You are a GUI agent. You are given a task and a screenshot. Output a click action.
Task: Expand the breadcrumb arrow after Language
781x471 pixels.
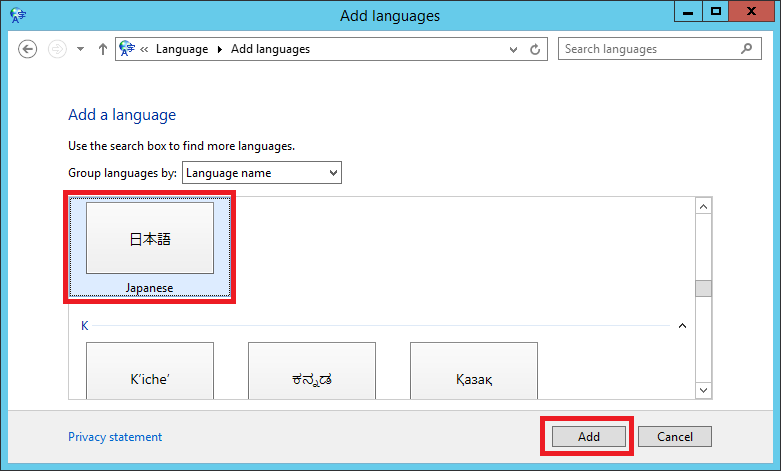point(220,49)
